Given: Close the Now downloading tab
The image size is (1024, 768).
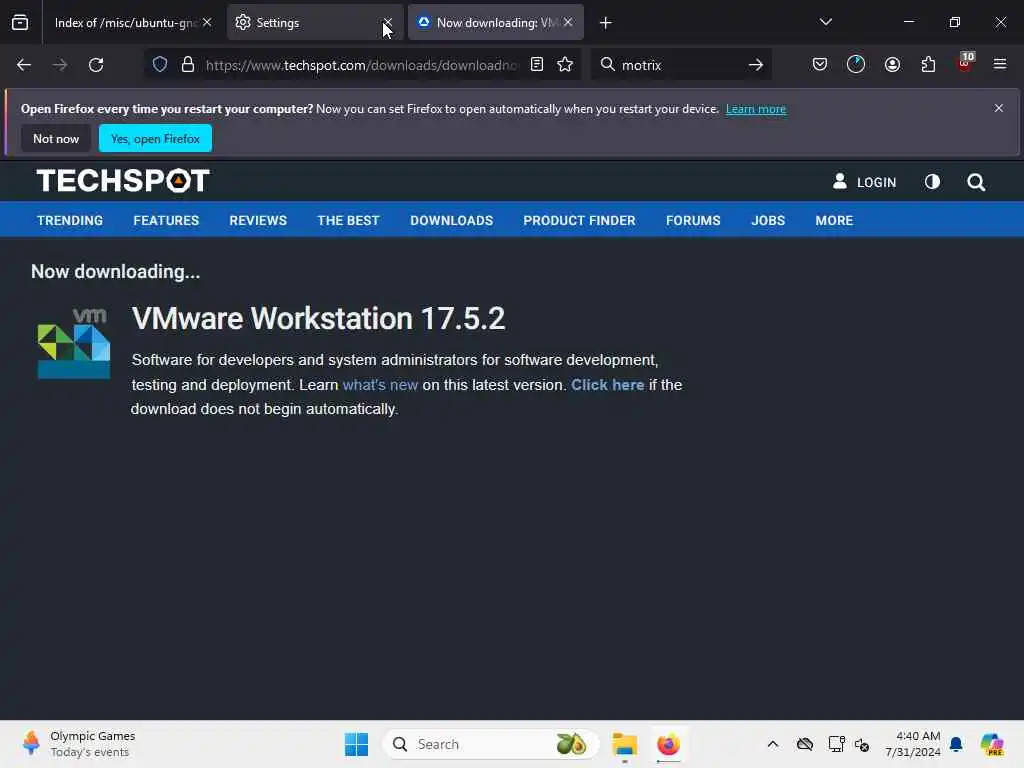Looking at the screenshot, I should tap(568, 22).
